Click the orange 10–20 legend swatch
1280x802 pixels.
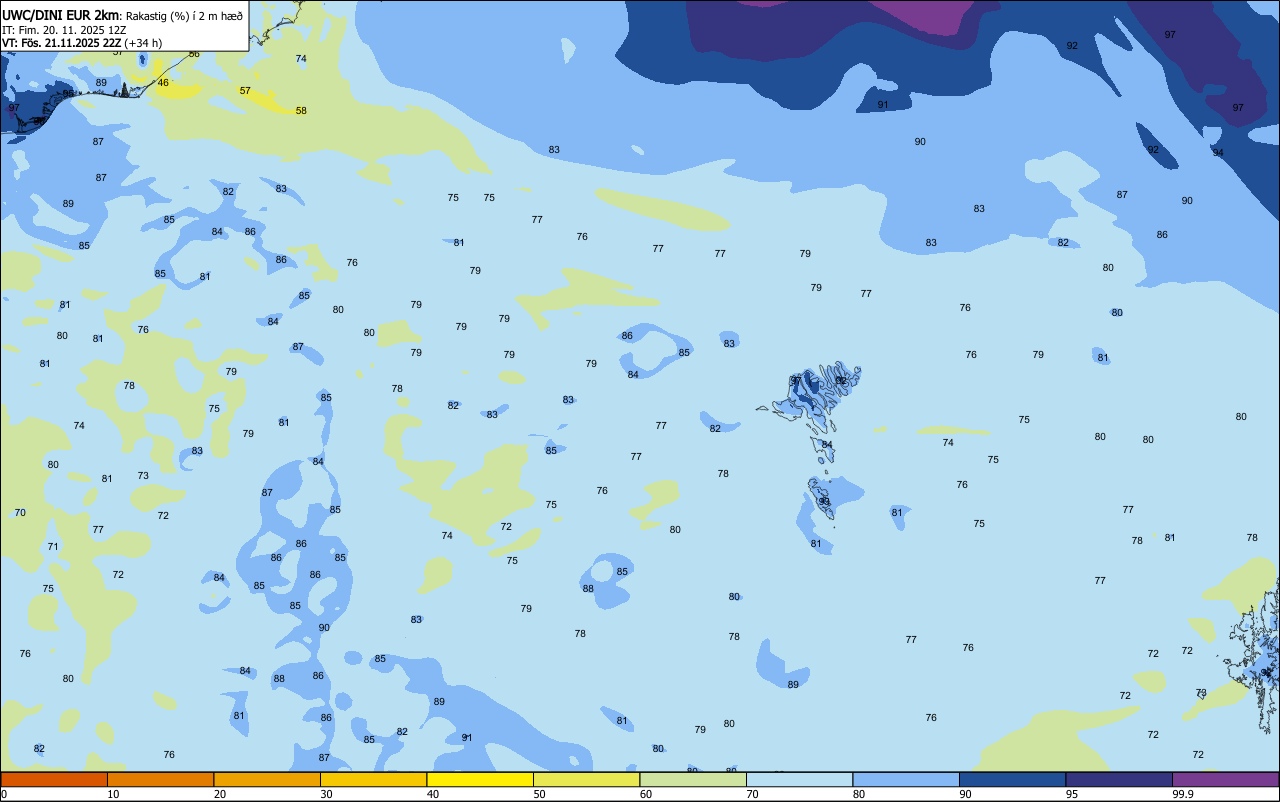click(160, 779)
